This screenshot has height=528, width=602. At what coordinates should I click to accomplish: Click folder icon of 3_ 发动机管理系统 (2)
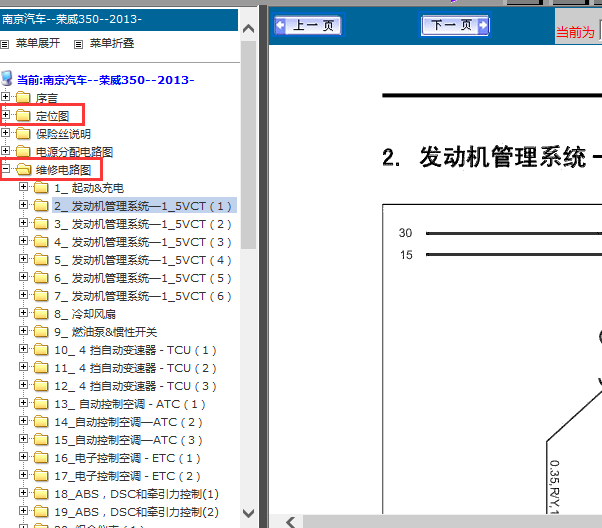click(41, 223)
